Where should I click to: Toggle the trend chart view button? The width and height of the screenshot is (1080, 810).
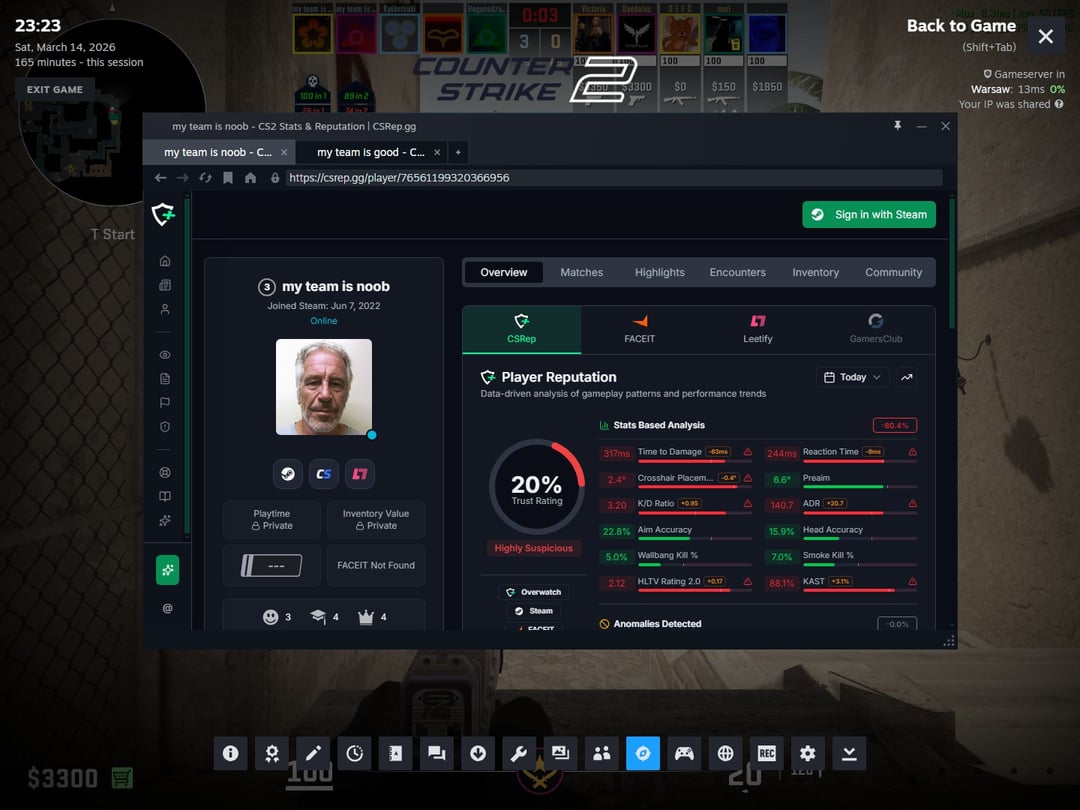pos(906,377)
